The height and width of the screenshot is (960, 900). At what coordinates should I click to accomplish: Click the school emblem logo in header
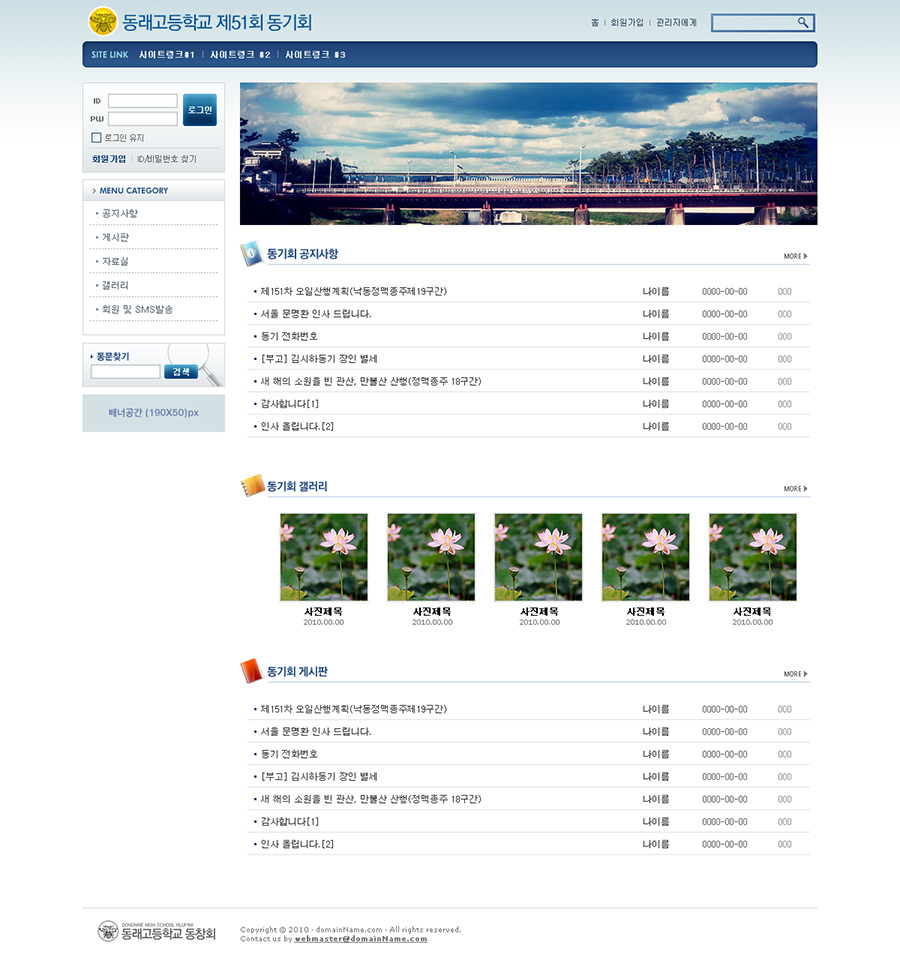coord(103,21)
